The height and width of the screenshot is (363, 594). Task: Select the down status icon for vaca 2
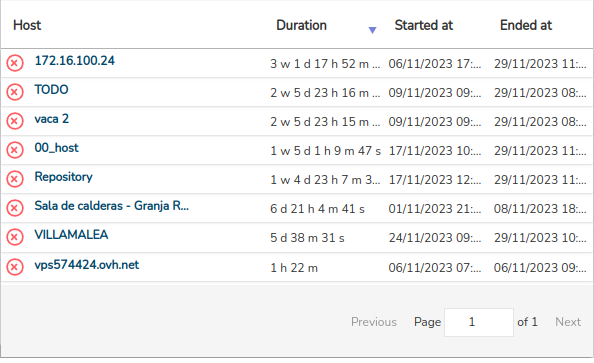tap(15, 121)
